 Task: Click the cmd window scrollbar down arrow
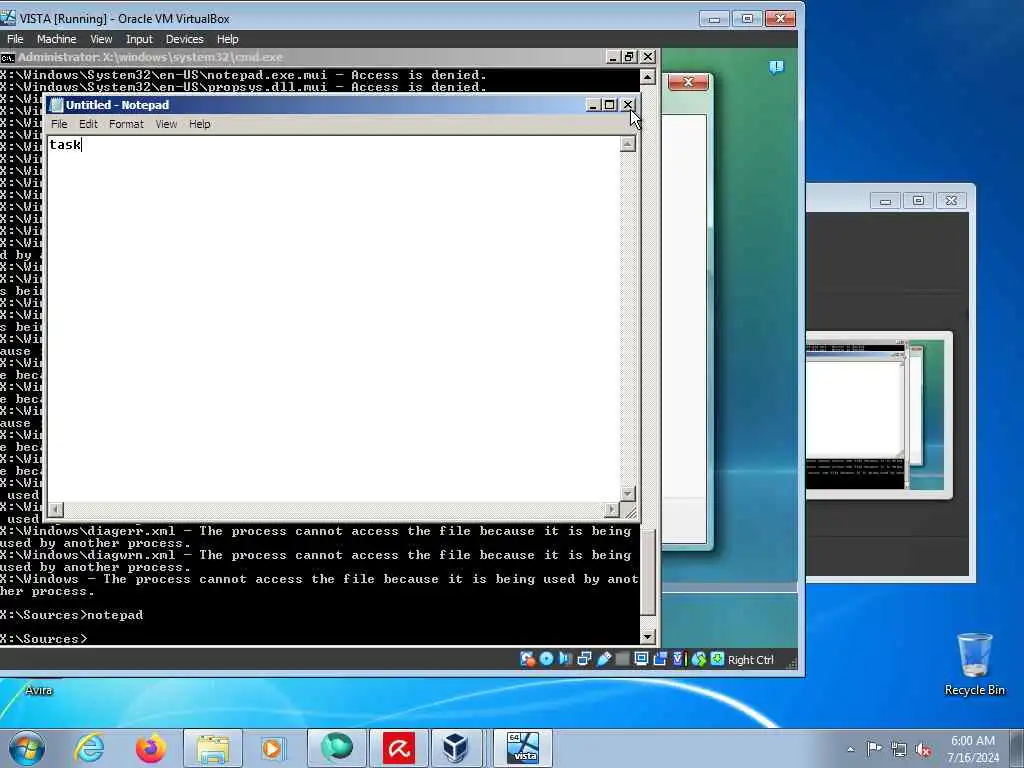tap(648, 637)
